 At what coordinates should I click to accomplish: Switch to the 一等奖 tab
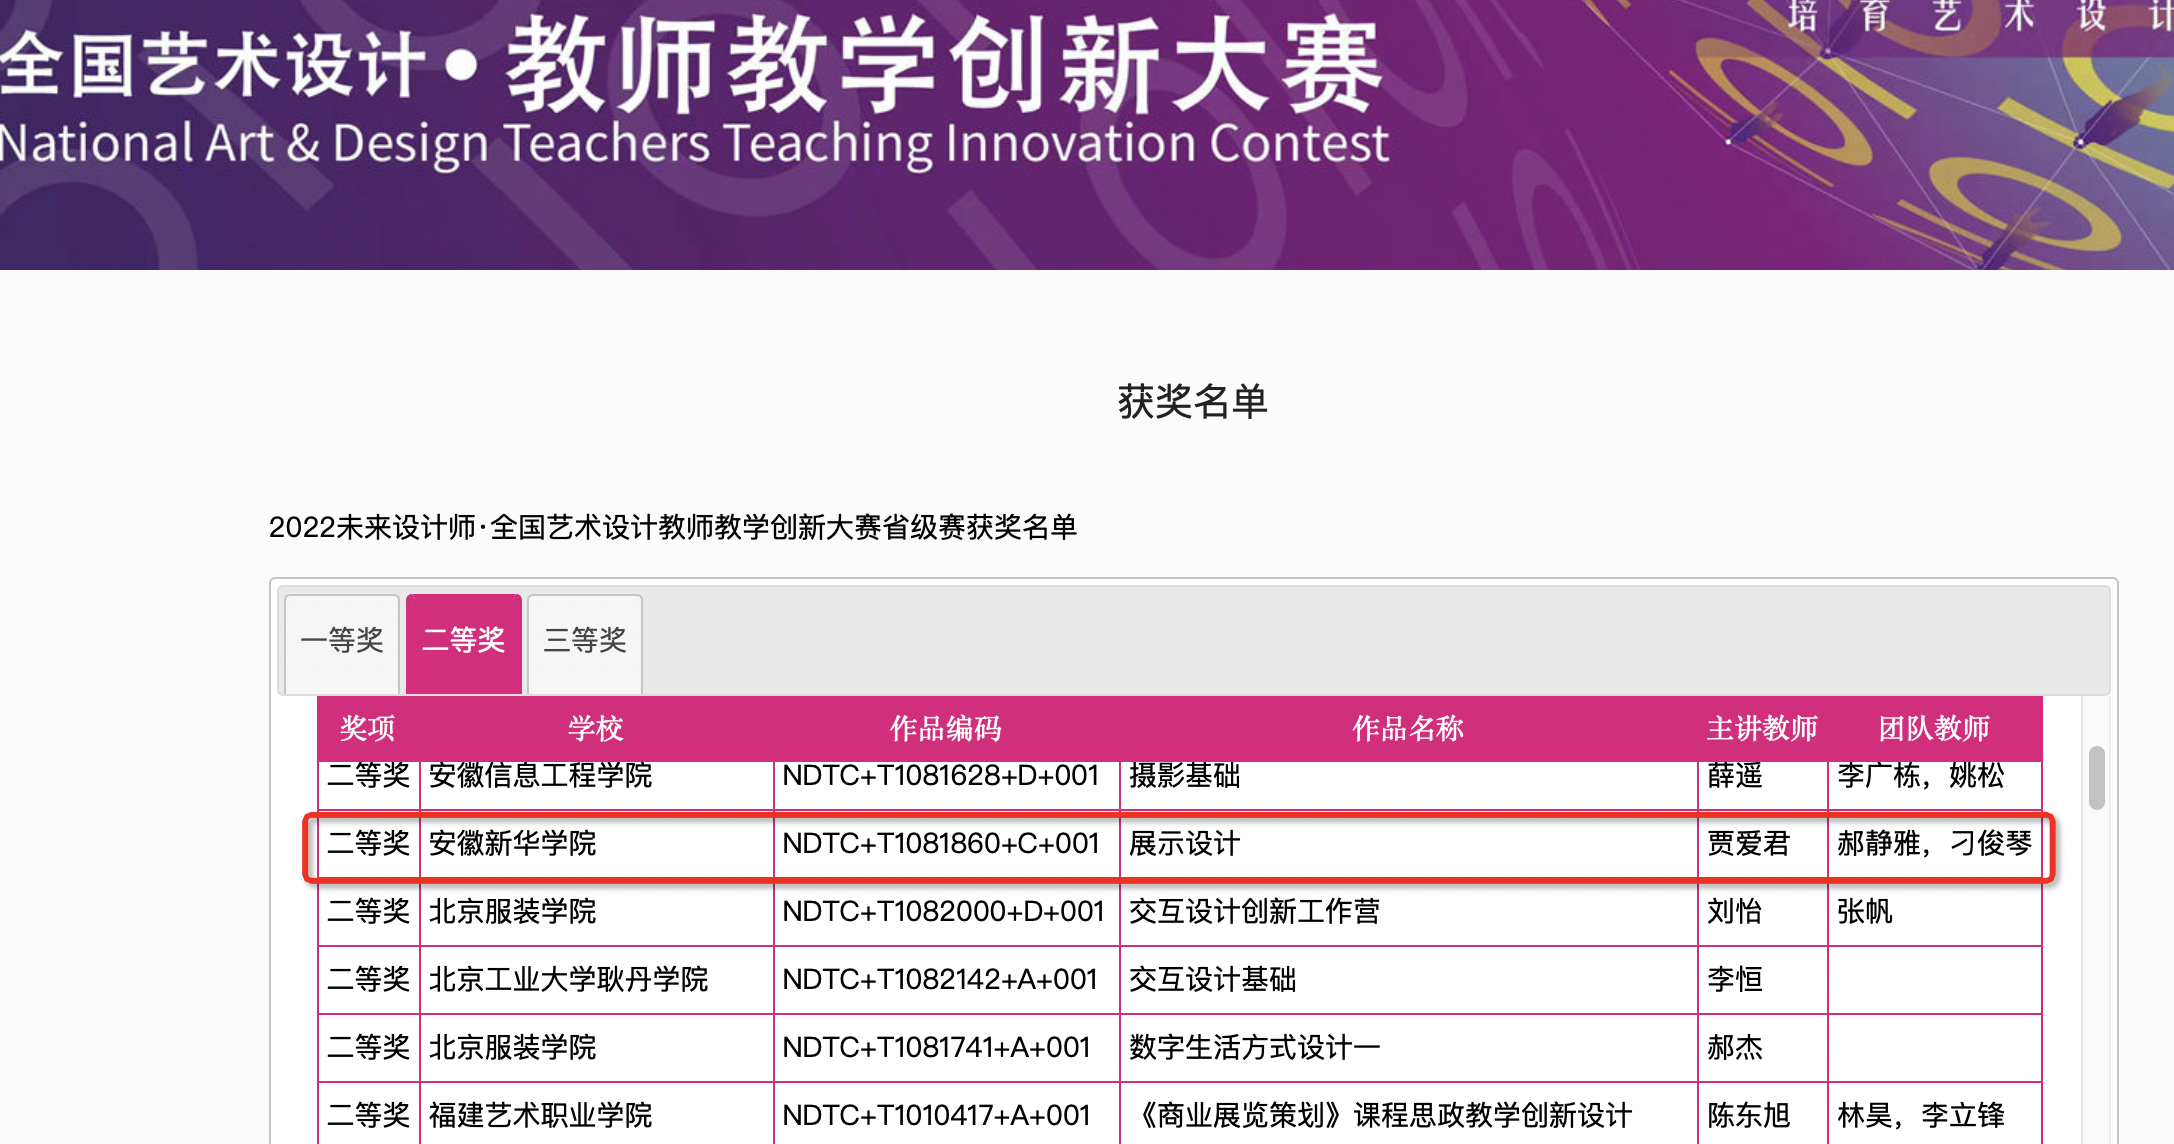click(x=342, y=640)
